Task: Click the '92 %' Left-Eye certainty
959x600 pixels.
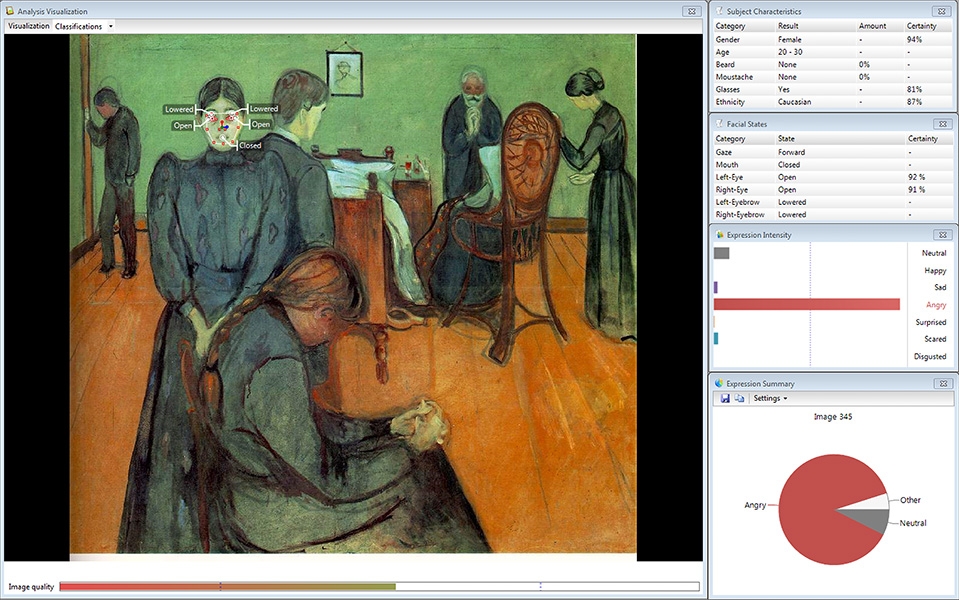Action: (x=916, y=177)
